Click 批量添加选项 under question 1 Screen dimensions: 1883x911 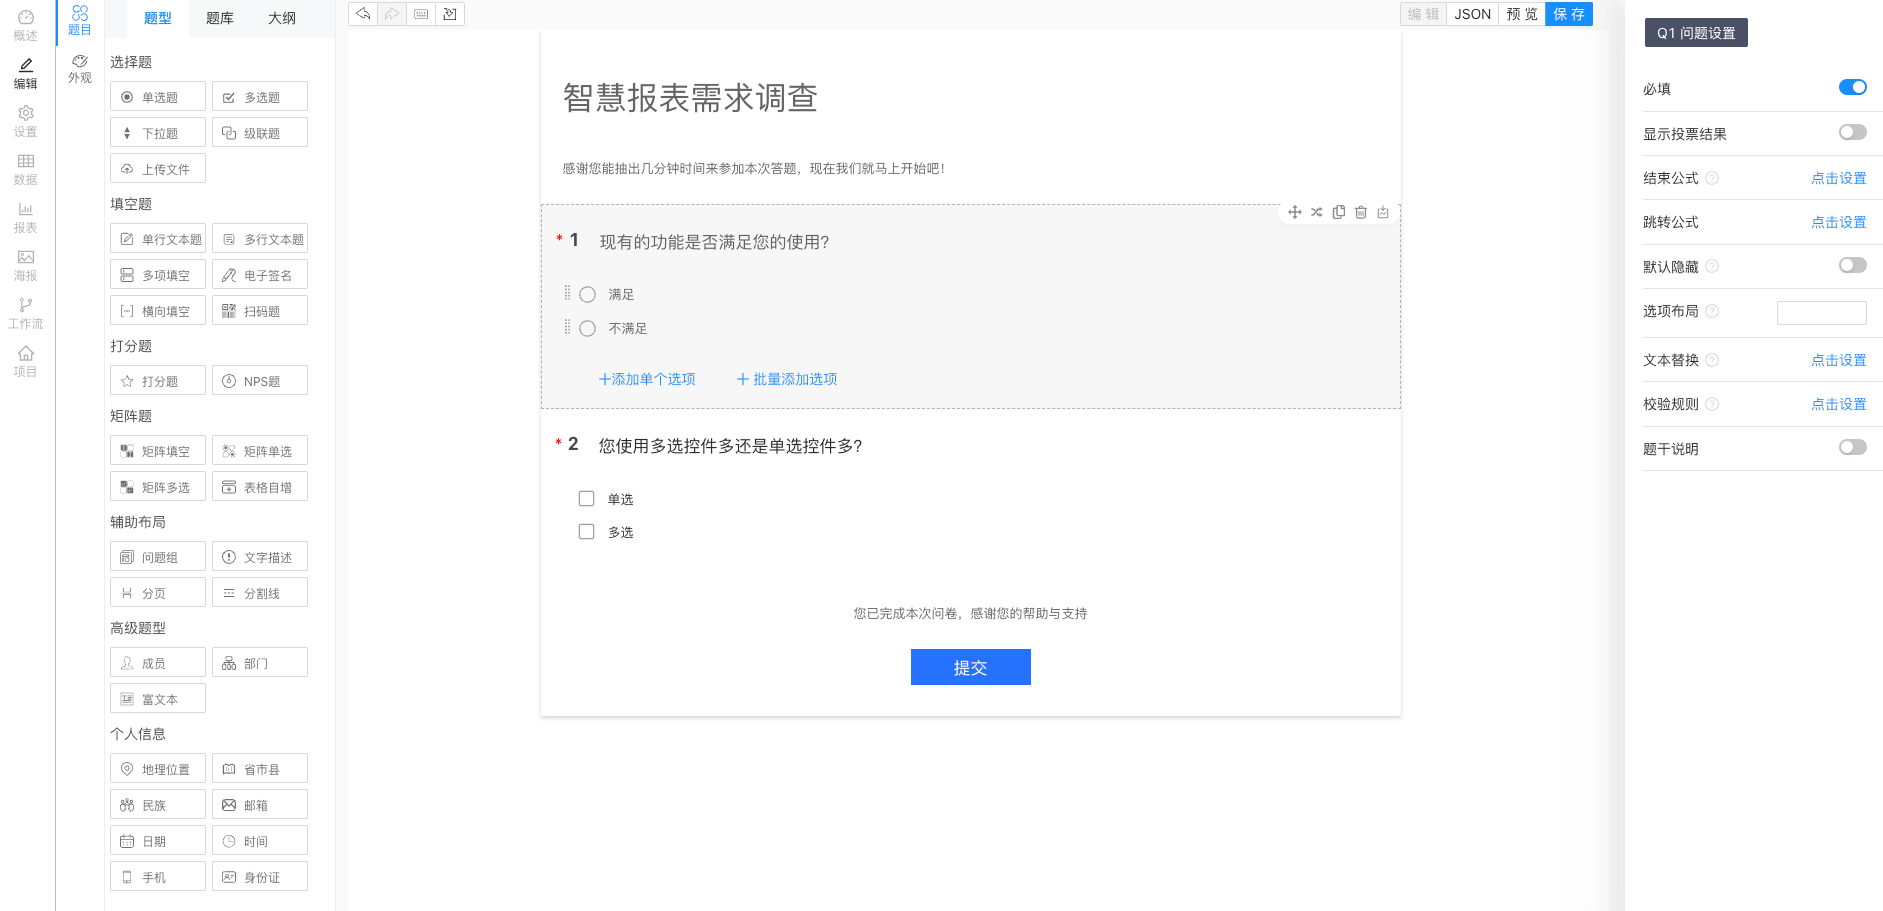point(786,379)
